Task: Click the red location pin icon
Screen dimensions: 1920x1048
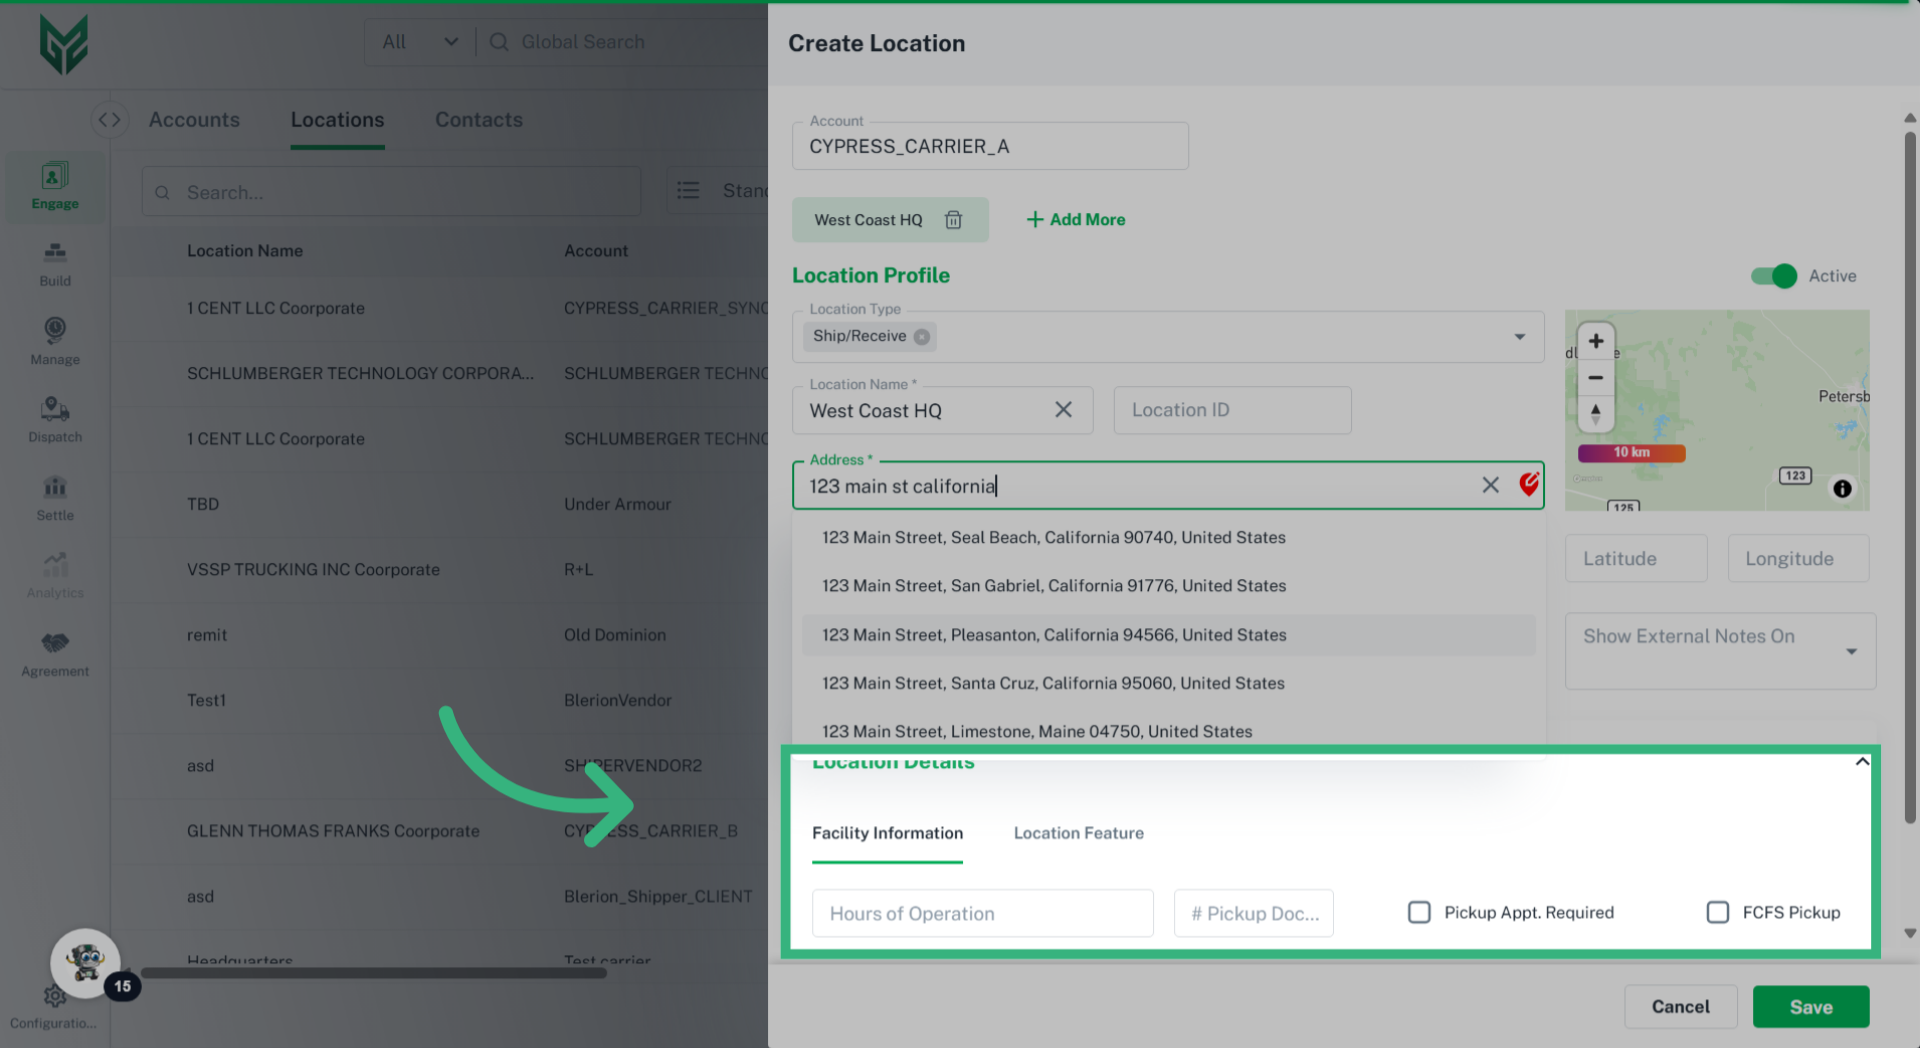Action: (x=1529, y=484)
